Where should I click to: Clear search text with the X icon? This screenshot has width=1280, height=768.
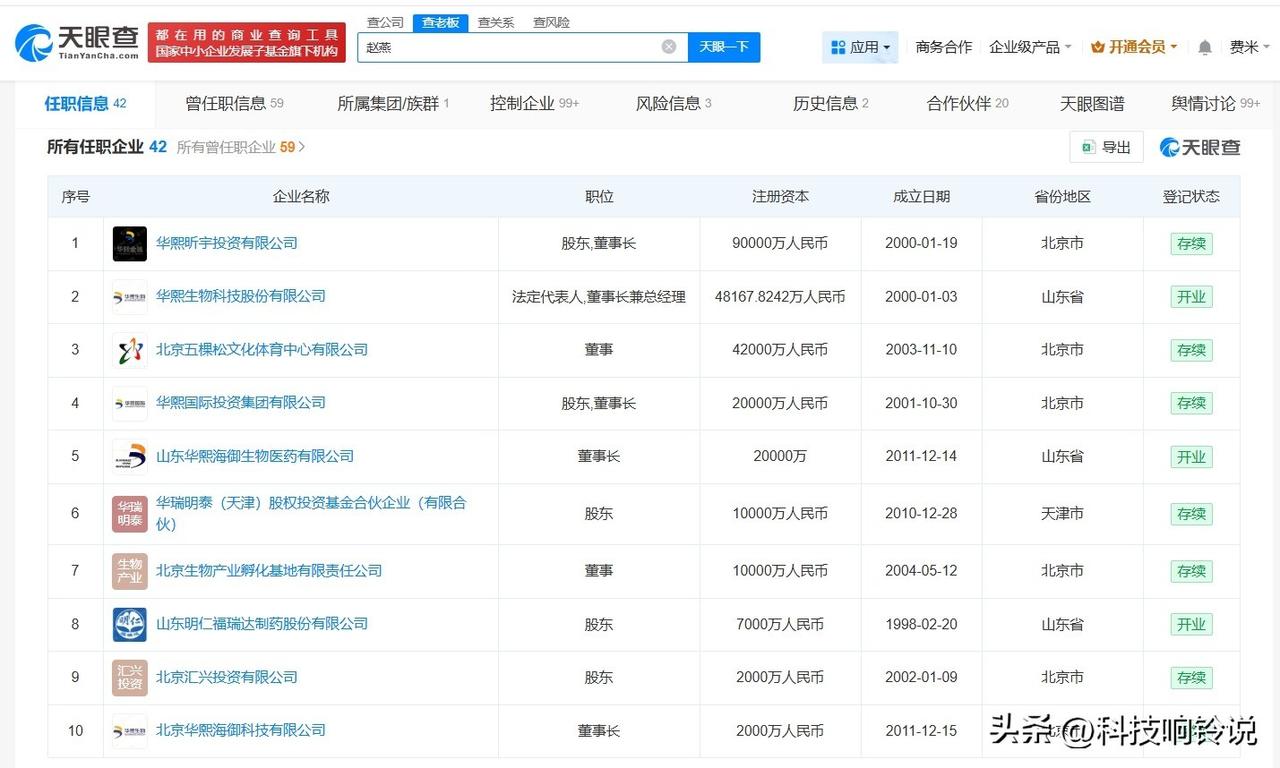669,47
